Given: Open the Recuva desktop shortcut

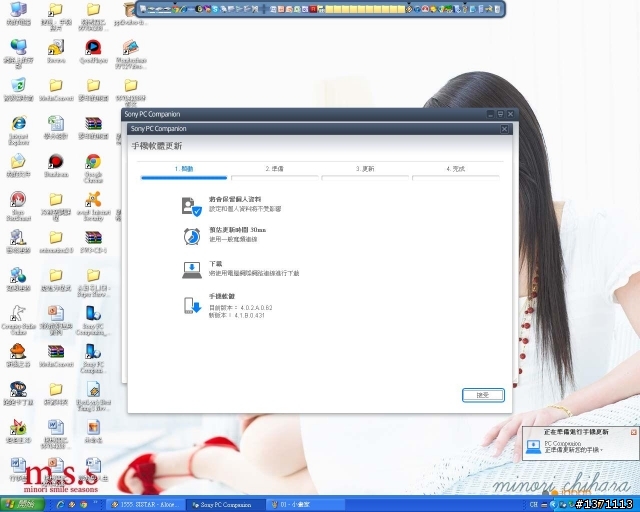Looking at the screenshot, I should tap(56, 51).
